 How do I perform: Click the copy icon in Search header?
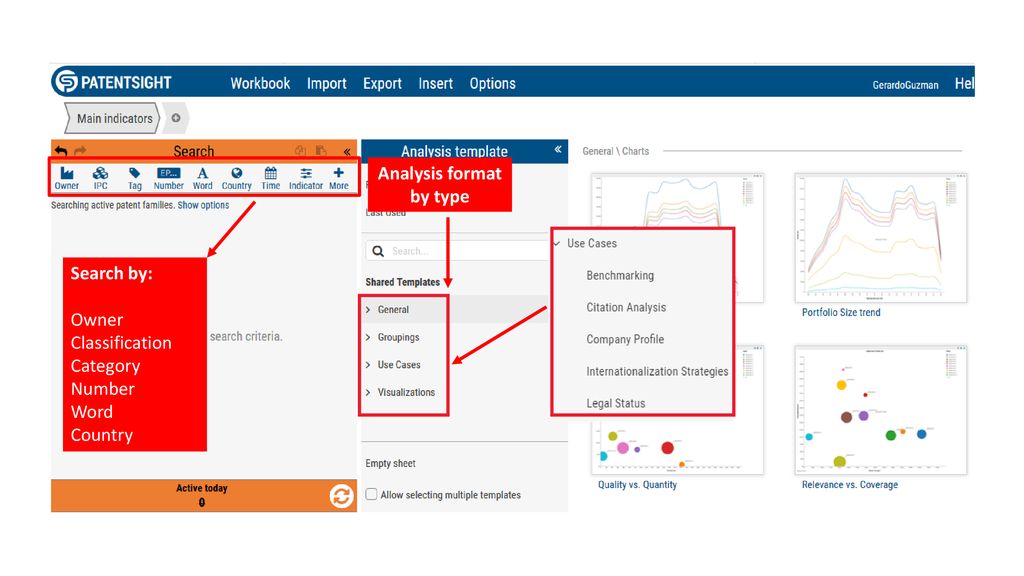(300, 151)
